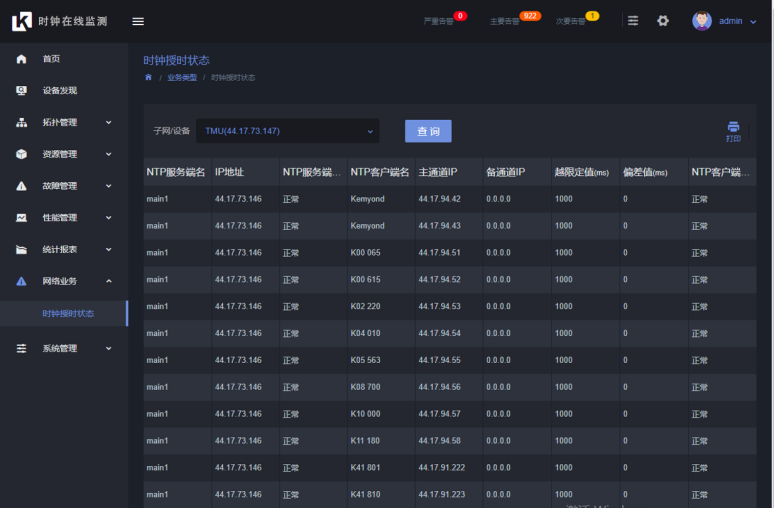Open the settings gear icon
This screenshot has width=774, height=508.
coord(663,21)
